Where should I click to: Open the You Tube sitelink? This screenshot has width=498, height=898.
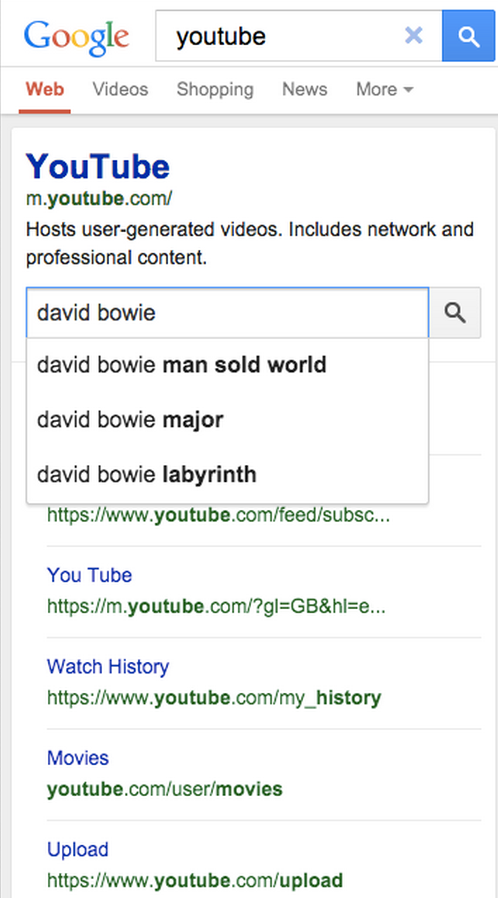point(89,575)
